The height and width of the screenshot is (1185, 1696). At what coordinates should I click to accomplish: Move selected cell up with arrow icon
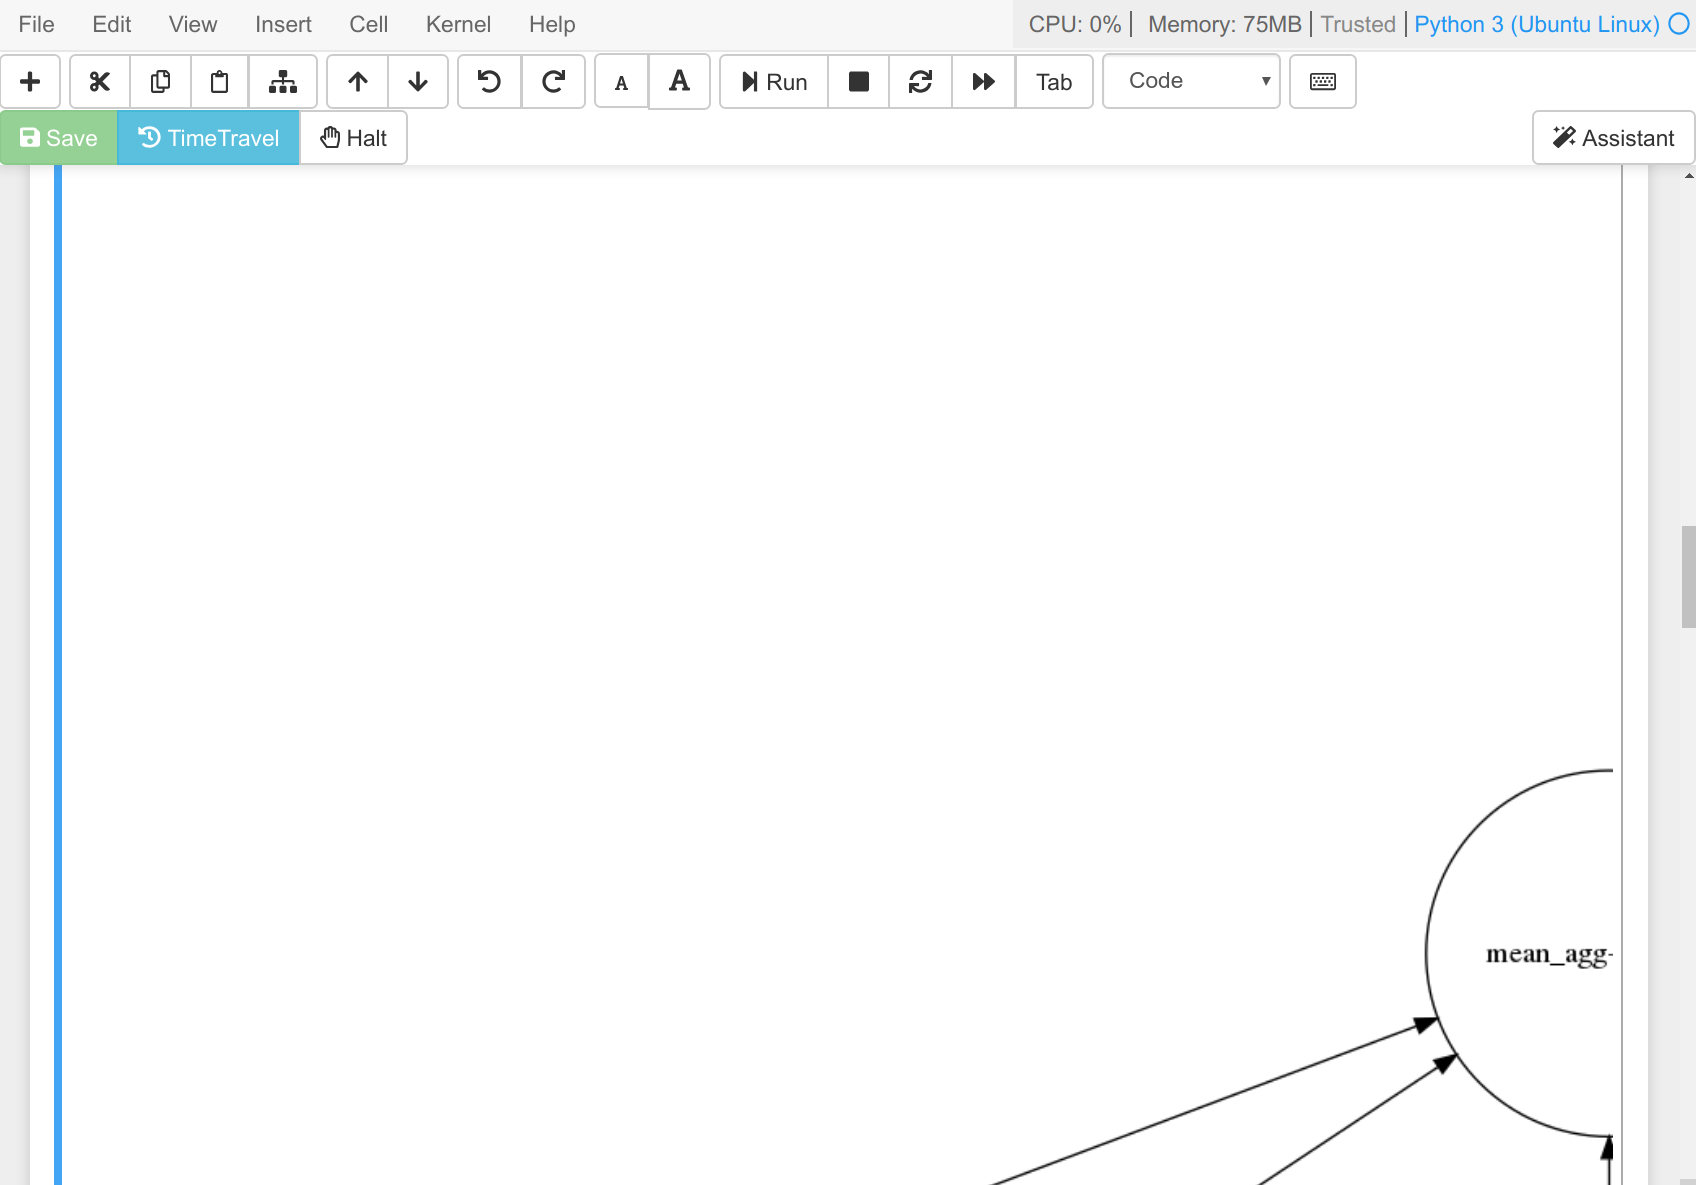click(x=357, y=81)
